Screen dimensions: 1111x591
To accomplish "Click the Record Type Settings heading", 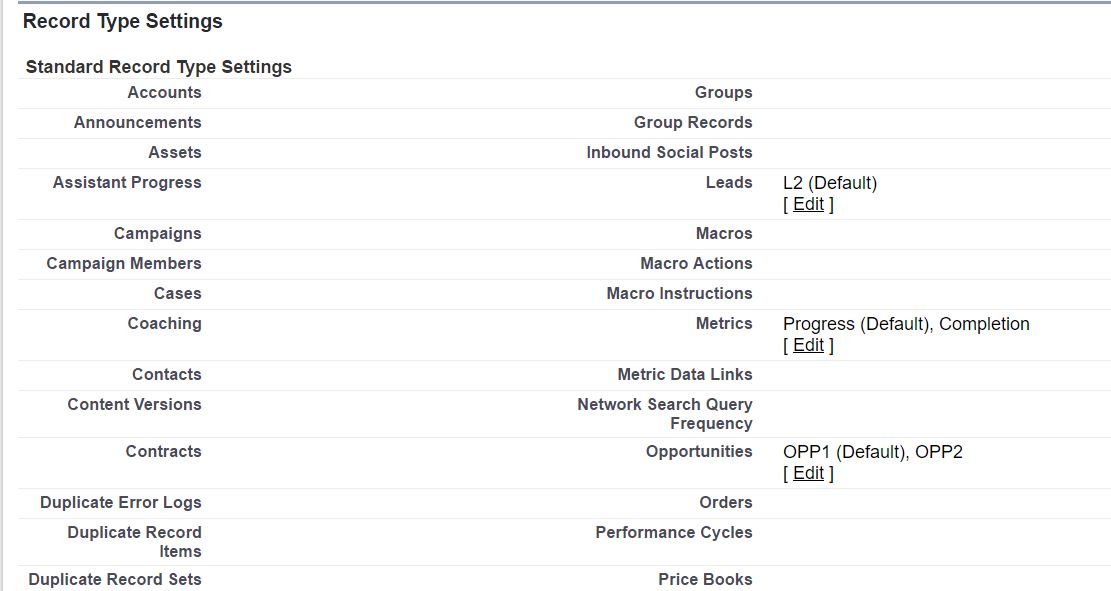I will click(123, 21).
